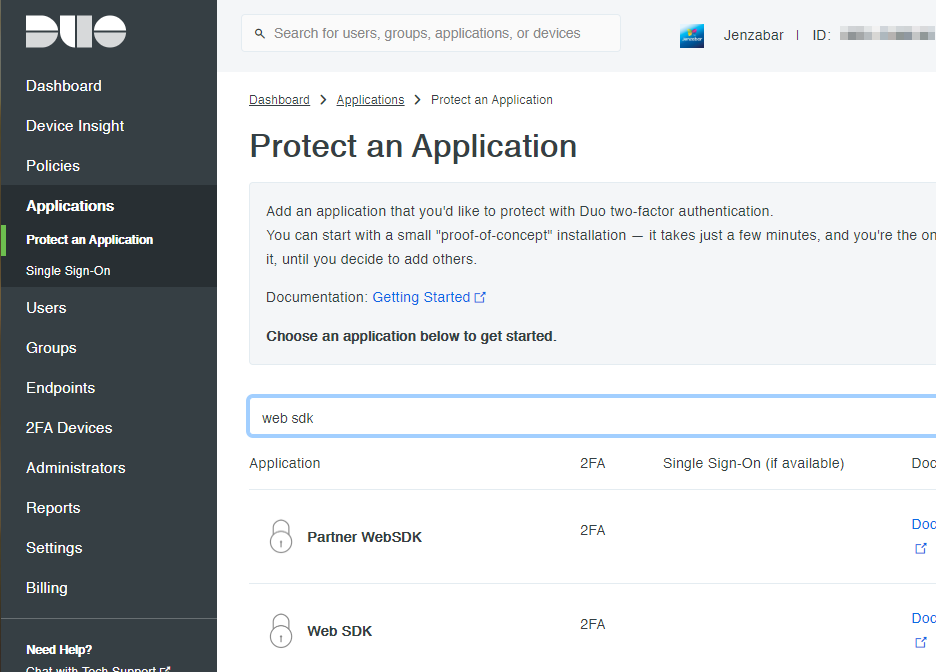The image size is (936, 672).
Task: Select the Web SDK application name
Action: [340, 631]
